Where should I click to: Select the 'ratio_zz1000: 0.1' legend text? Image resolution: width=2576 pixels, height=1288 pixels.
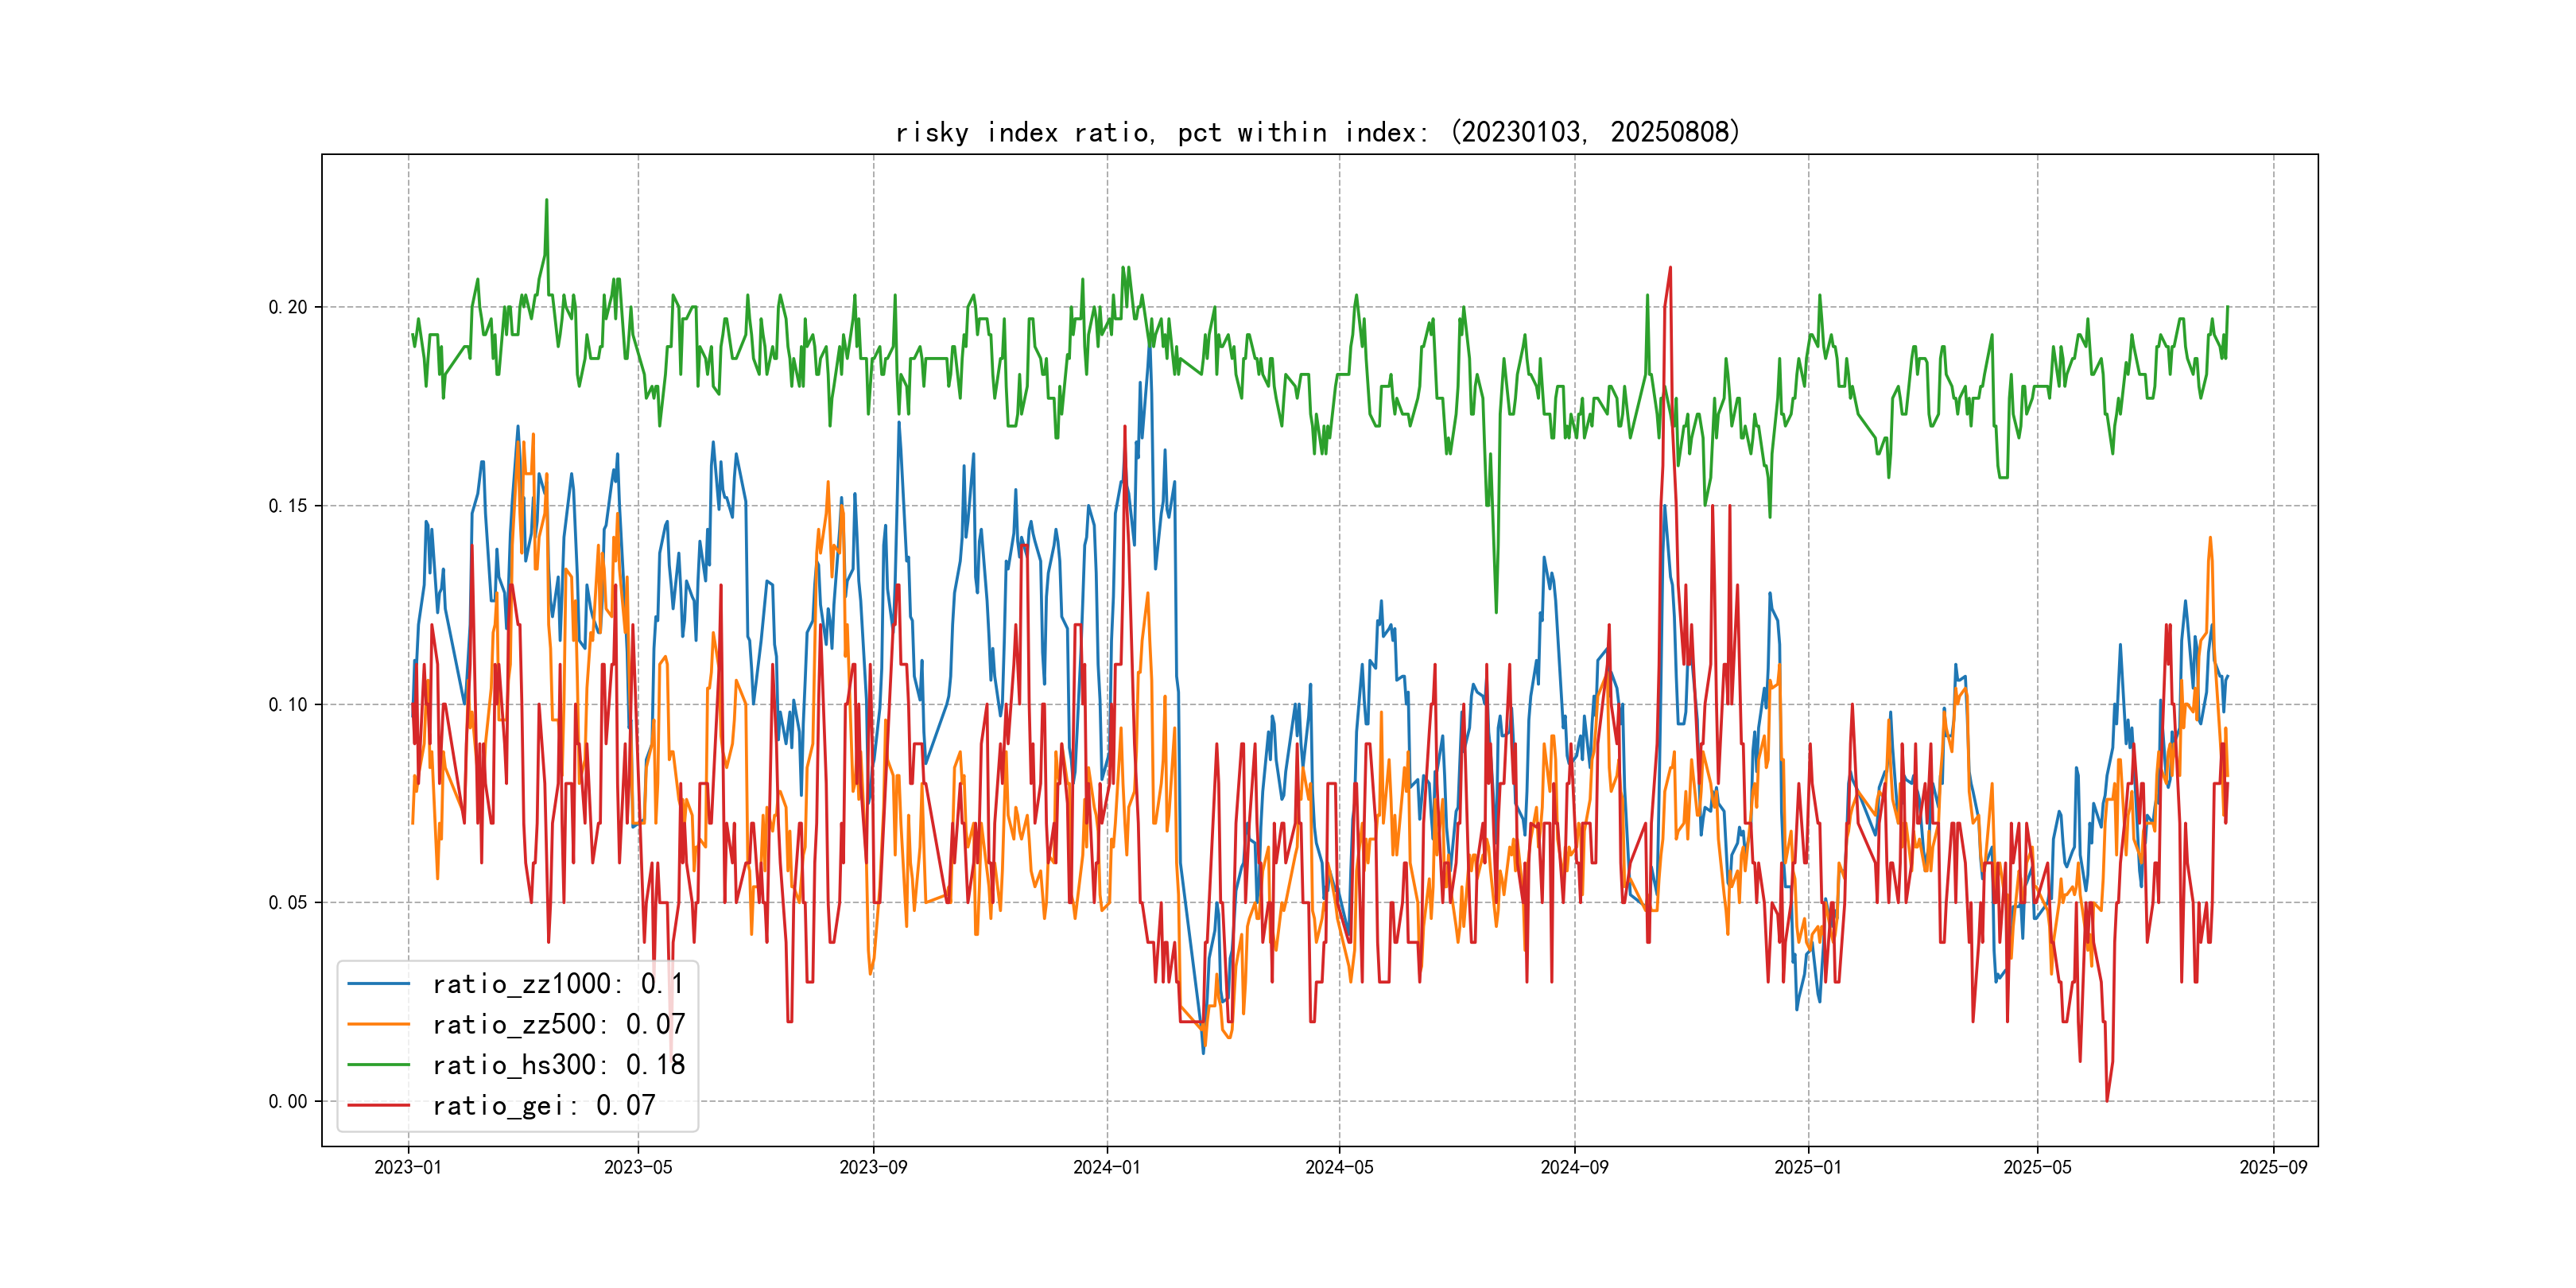point(558,984)
